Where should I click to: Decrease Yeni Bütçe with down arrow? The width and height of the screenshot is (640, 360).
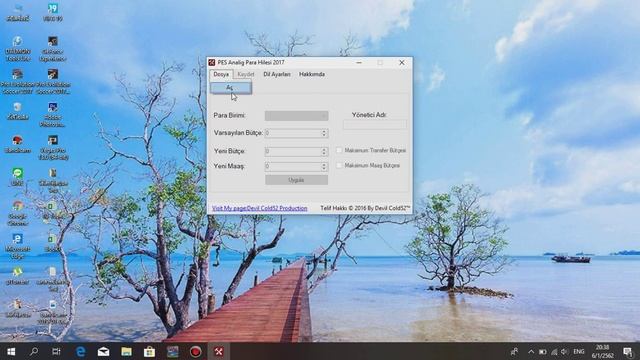coord(324,154)
